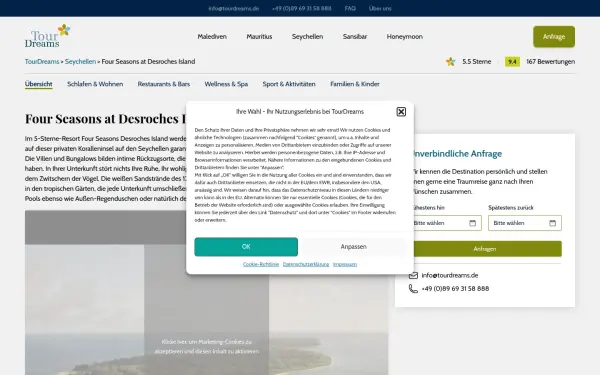Accept cookies with OK button
The width and height of the screenshot is (600, 375).
coord(246,247)
